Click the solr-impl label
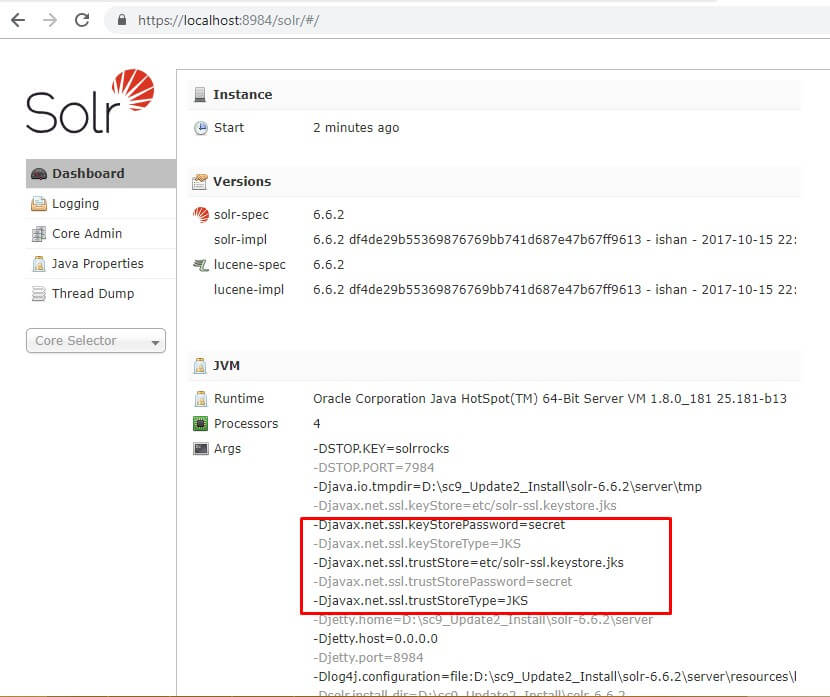The width and height of the screenshot is (830, 697). point(240,240)
